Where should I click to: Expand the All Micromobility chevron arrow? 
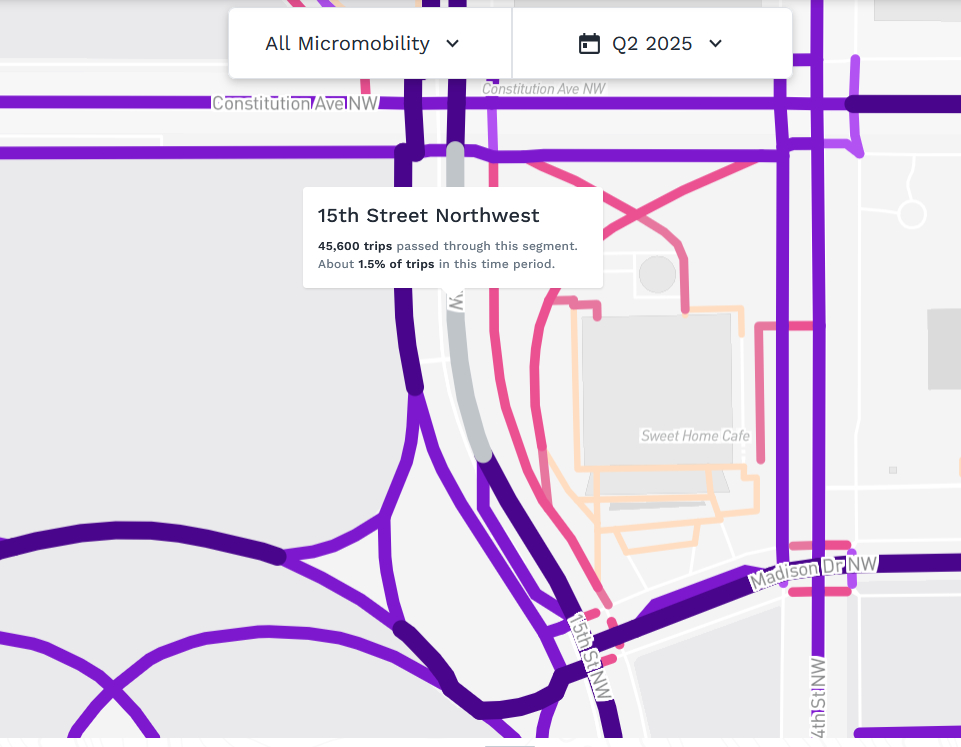pos(452,44)
